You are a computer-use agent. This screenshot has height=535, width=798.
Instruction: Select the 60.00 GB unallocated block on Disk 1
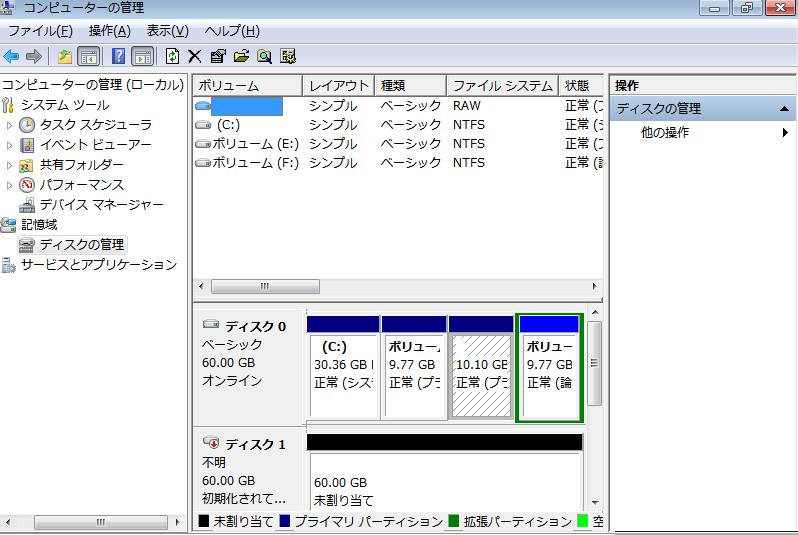tap(445, 470)
